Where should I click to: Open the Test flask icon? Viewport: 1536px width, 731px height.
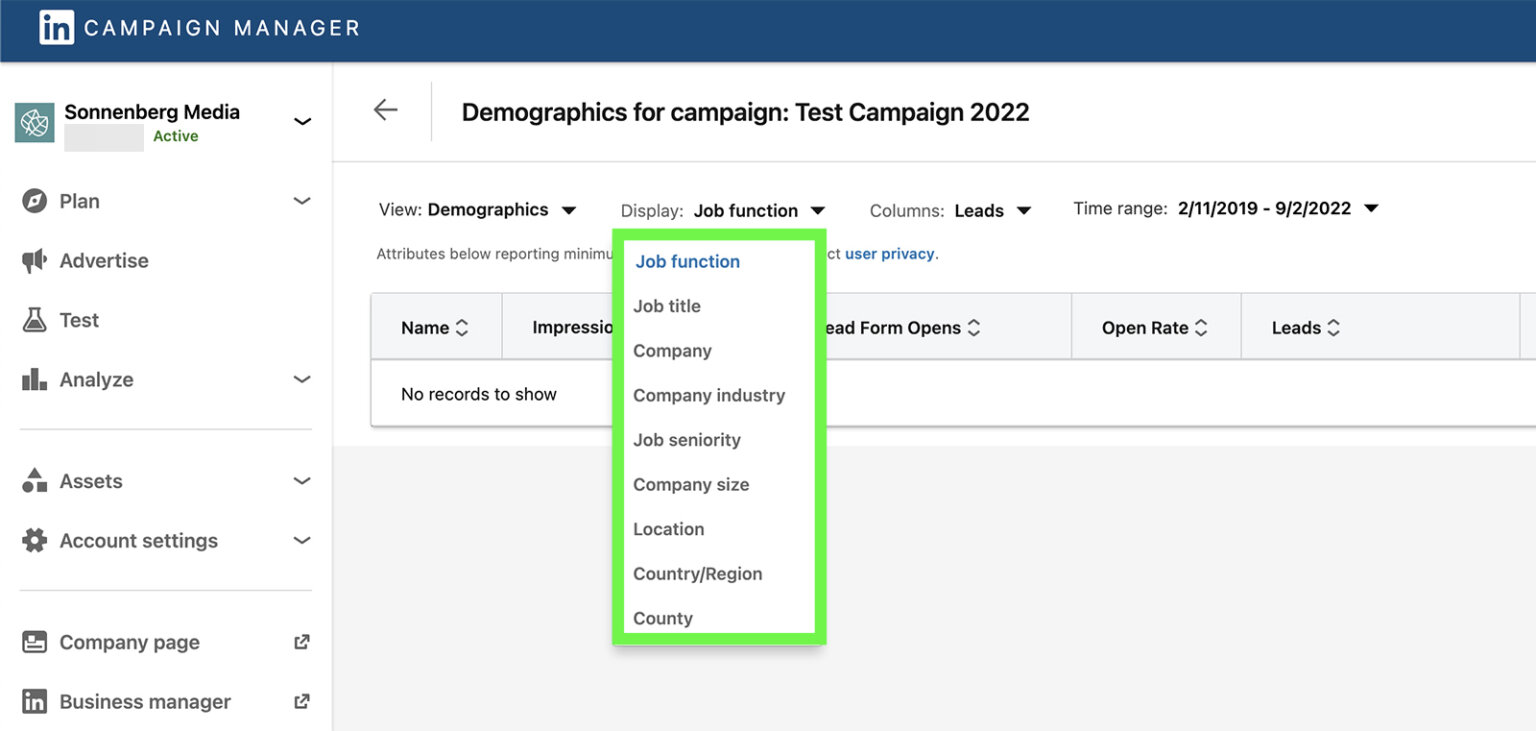[34, 320]
